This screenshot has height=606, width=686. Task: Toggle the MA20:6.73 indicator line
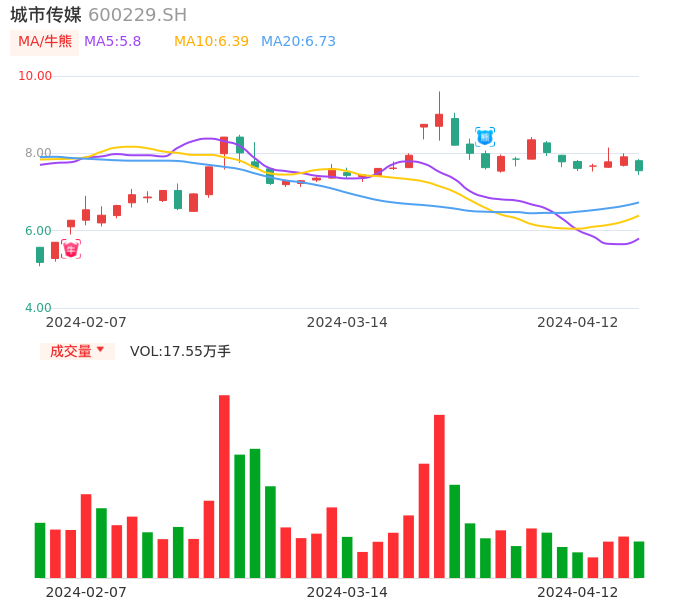click(298, 42)
